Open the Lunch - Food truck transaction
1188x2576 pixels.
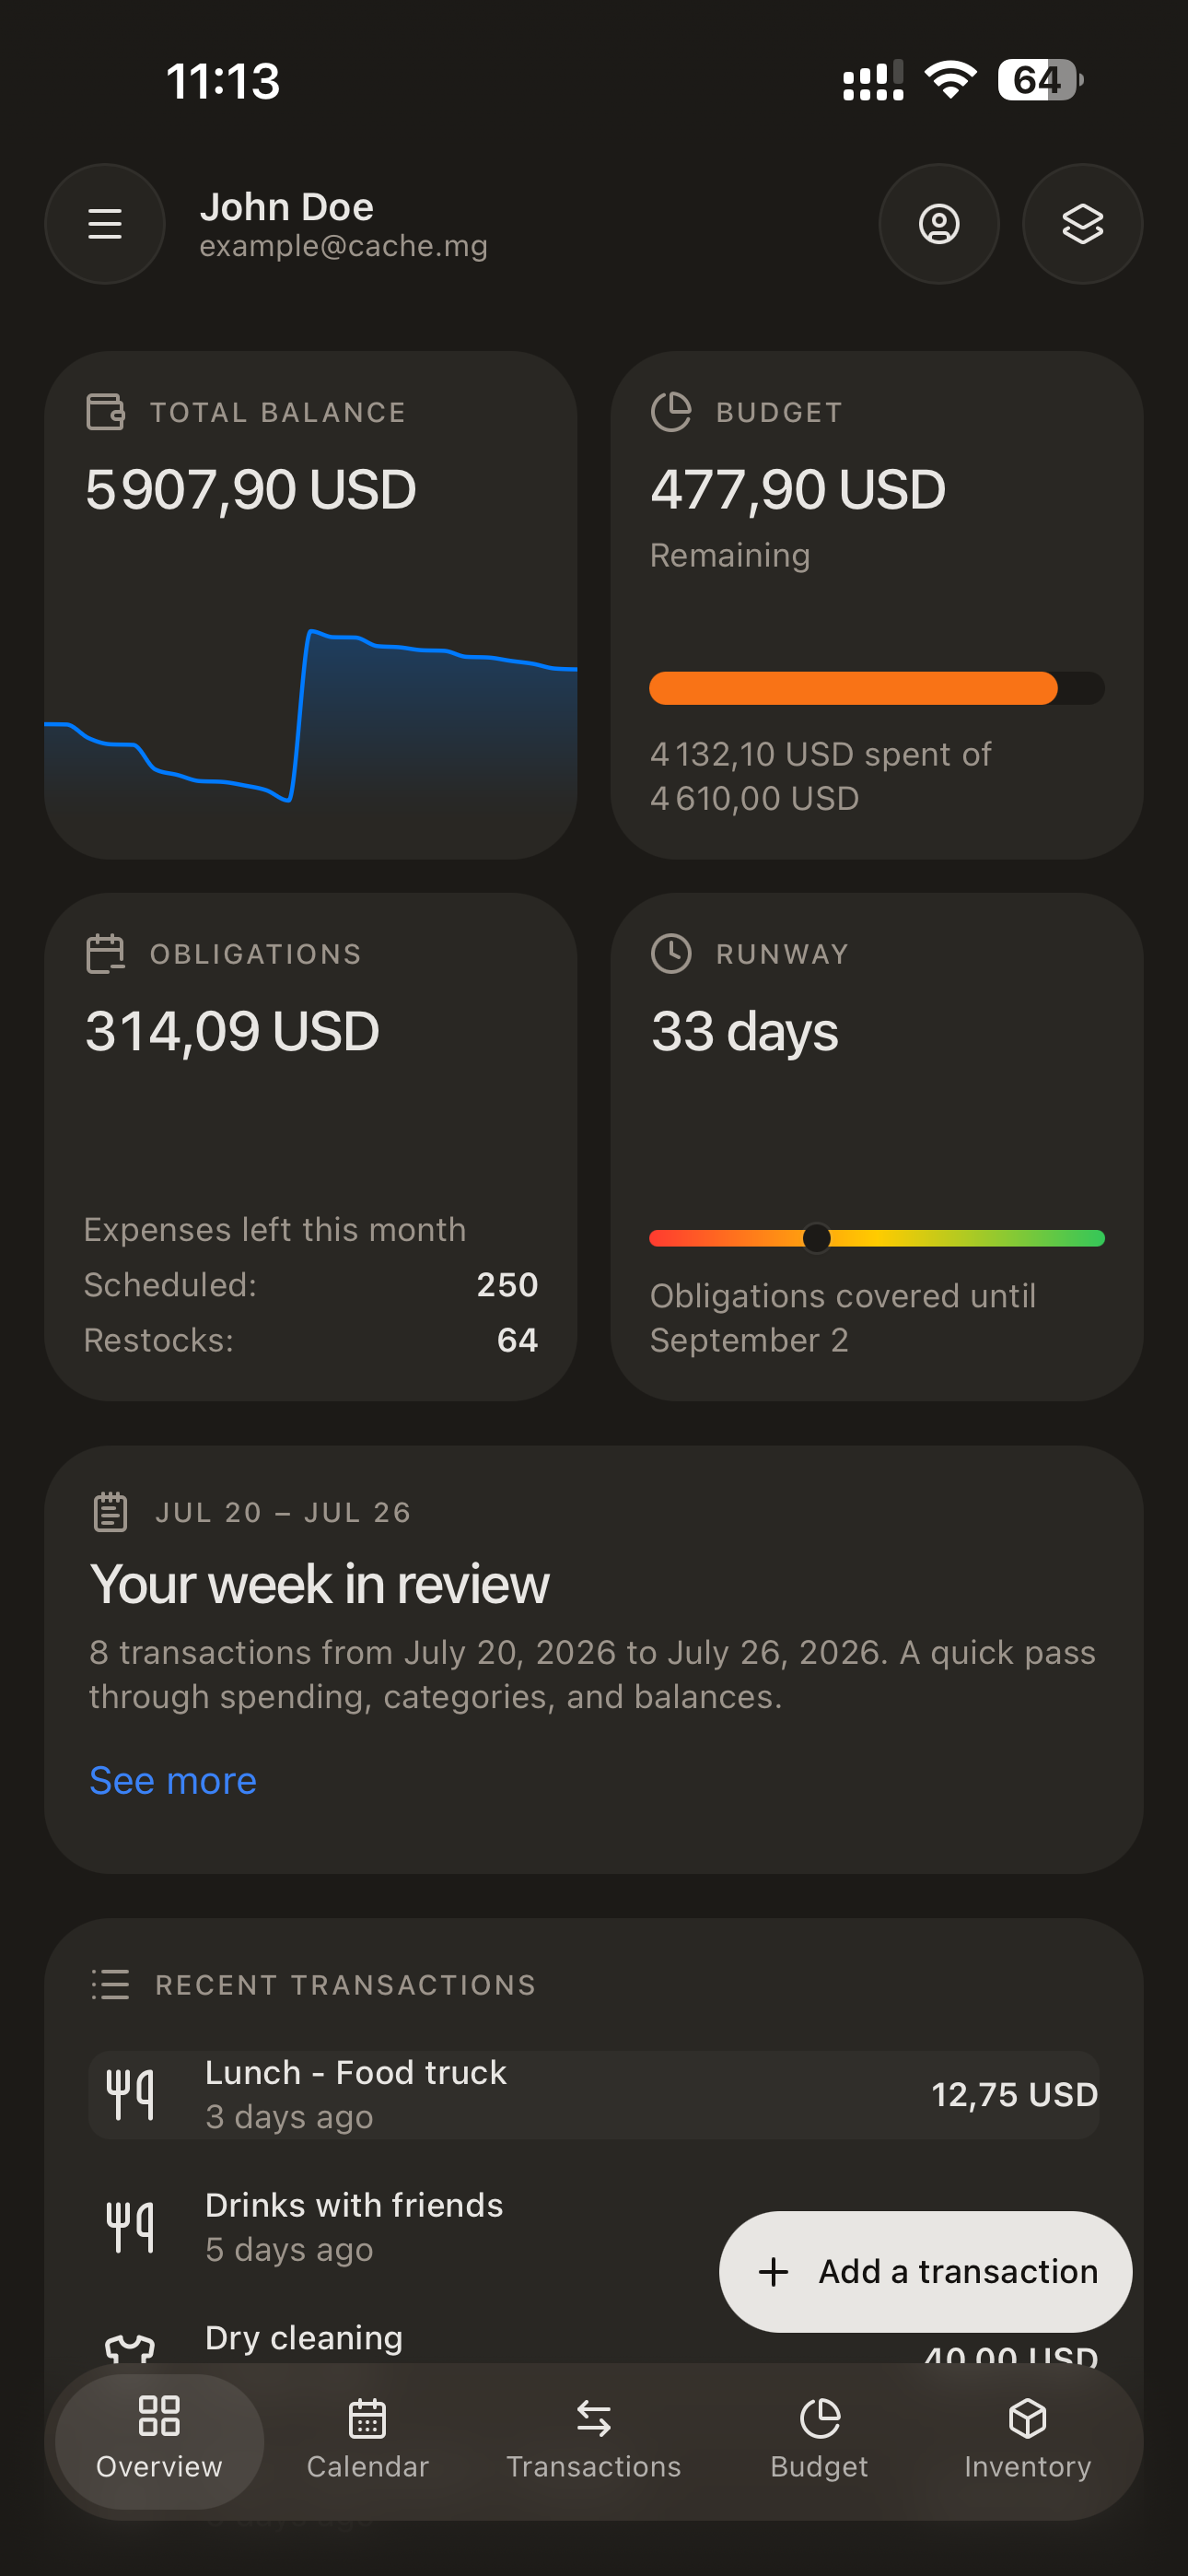594,2095
